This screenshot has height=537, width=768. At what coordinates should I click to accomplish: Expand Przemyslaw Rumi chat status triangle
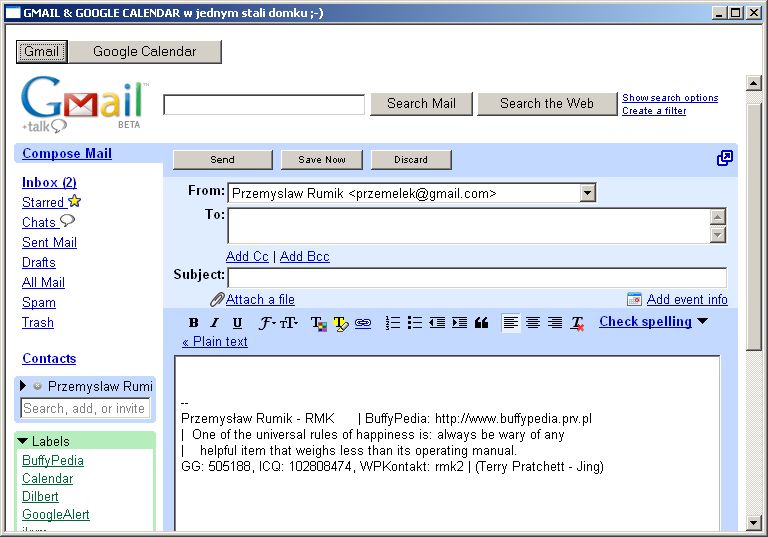coord(23,386)
